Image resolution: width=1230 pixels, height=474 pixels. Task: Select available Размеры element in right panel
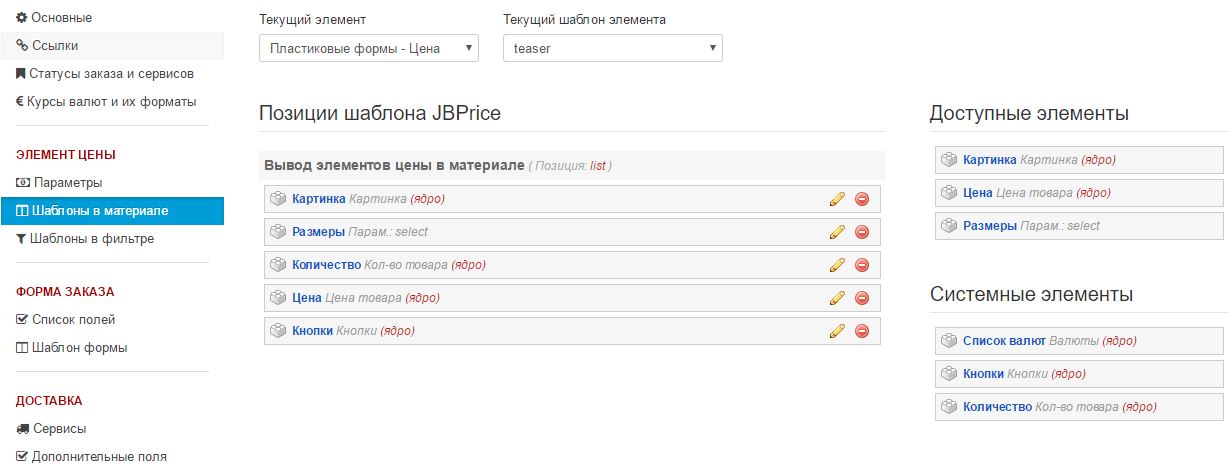[x=990, y=226]
